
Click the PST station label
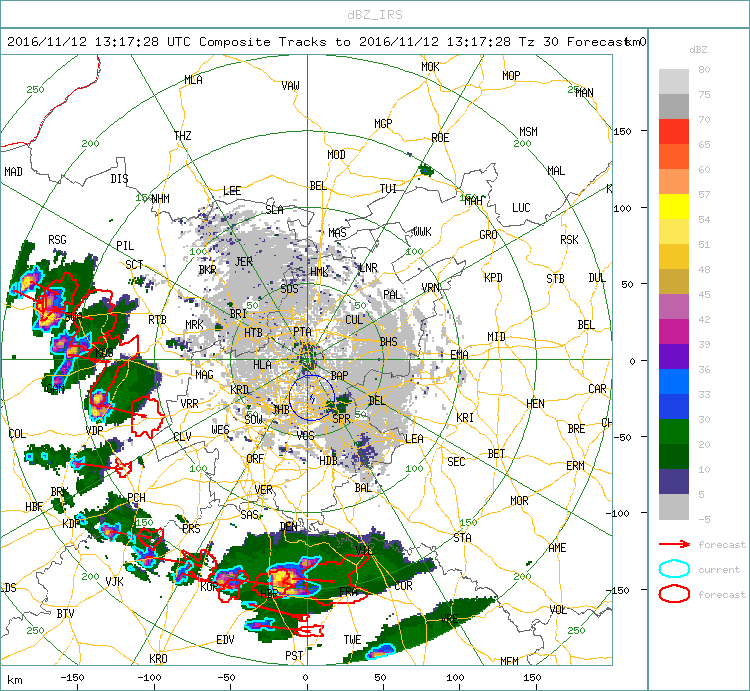pos(294,656)
